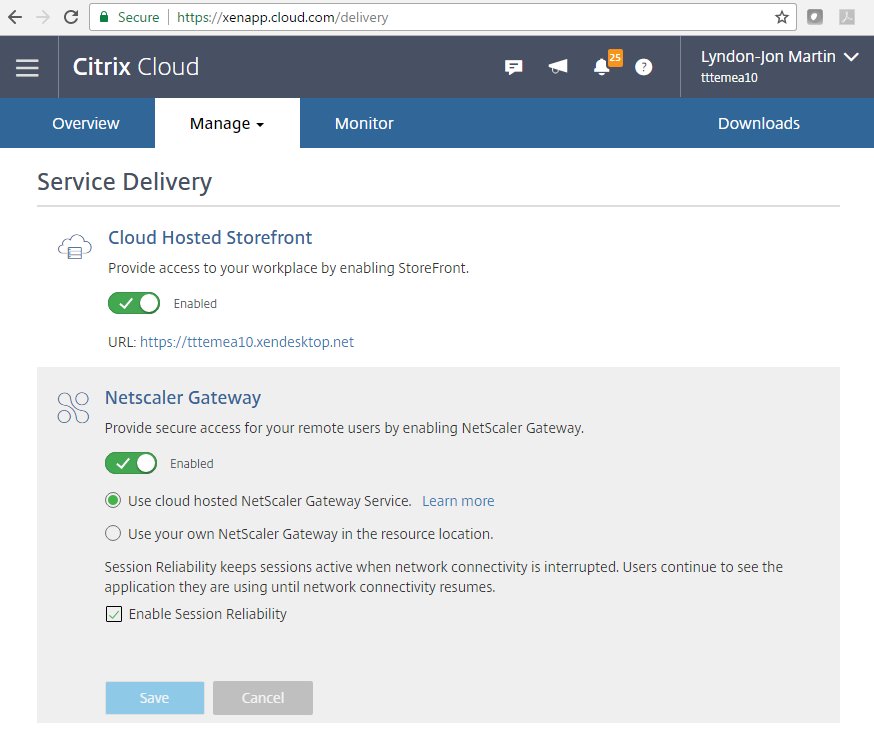Click the PDF extension icon
This screenshot has height=750, width=874.
click(x=847, y=17)
